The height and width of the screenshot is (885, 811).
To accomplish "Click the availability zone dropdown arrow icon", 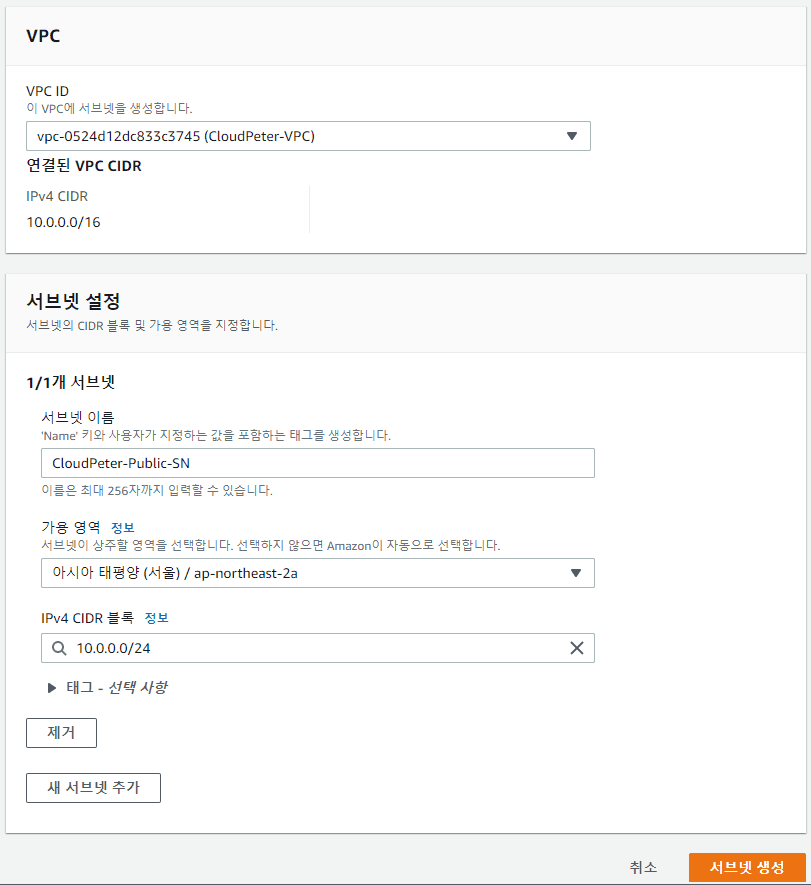I will [x=576, y=573].
